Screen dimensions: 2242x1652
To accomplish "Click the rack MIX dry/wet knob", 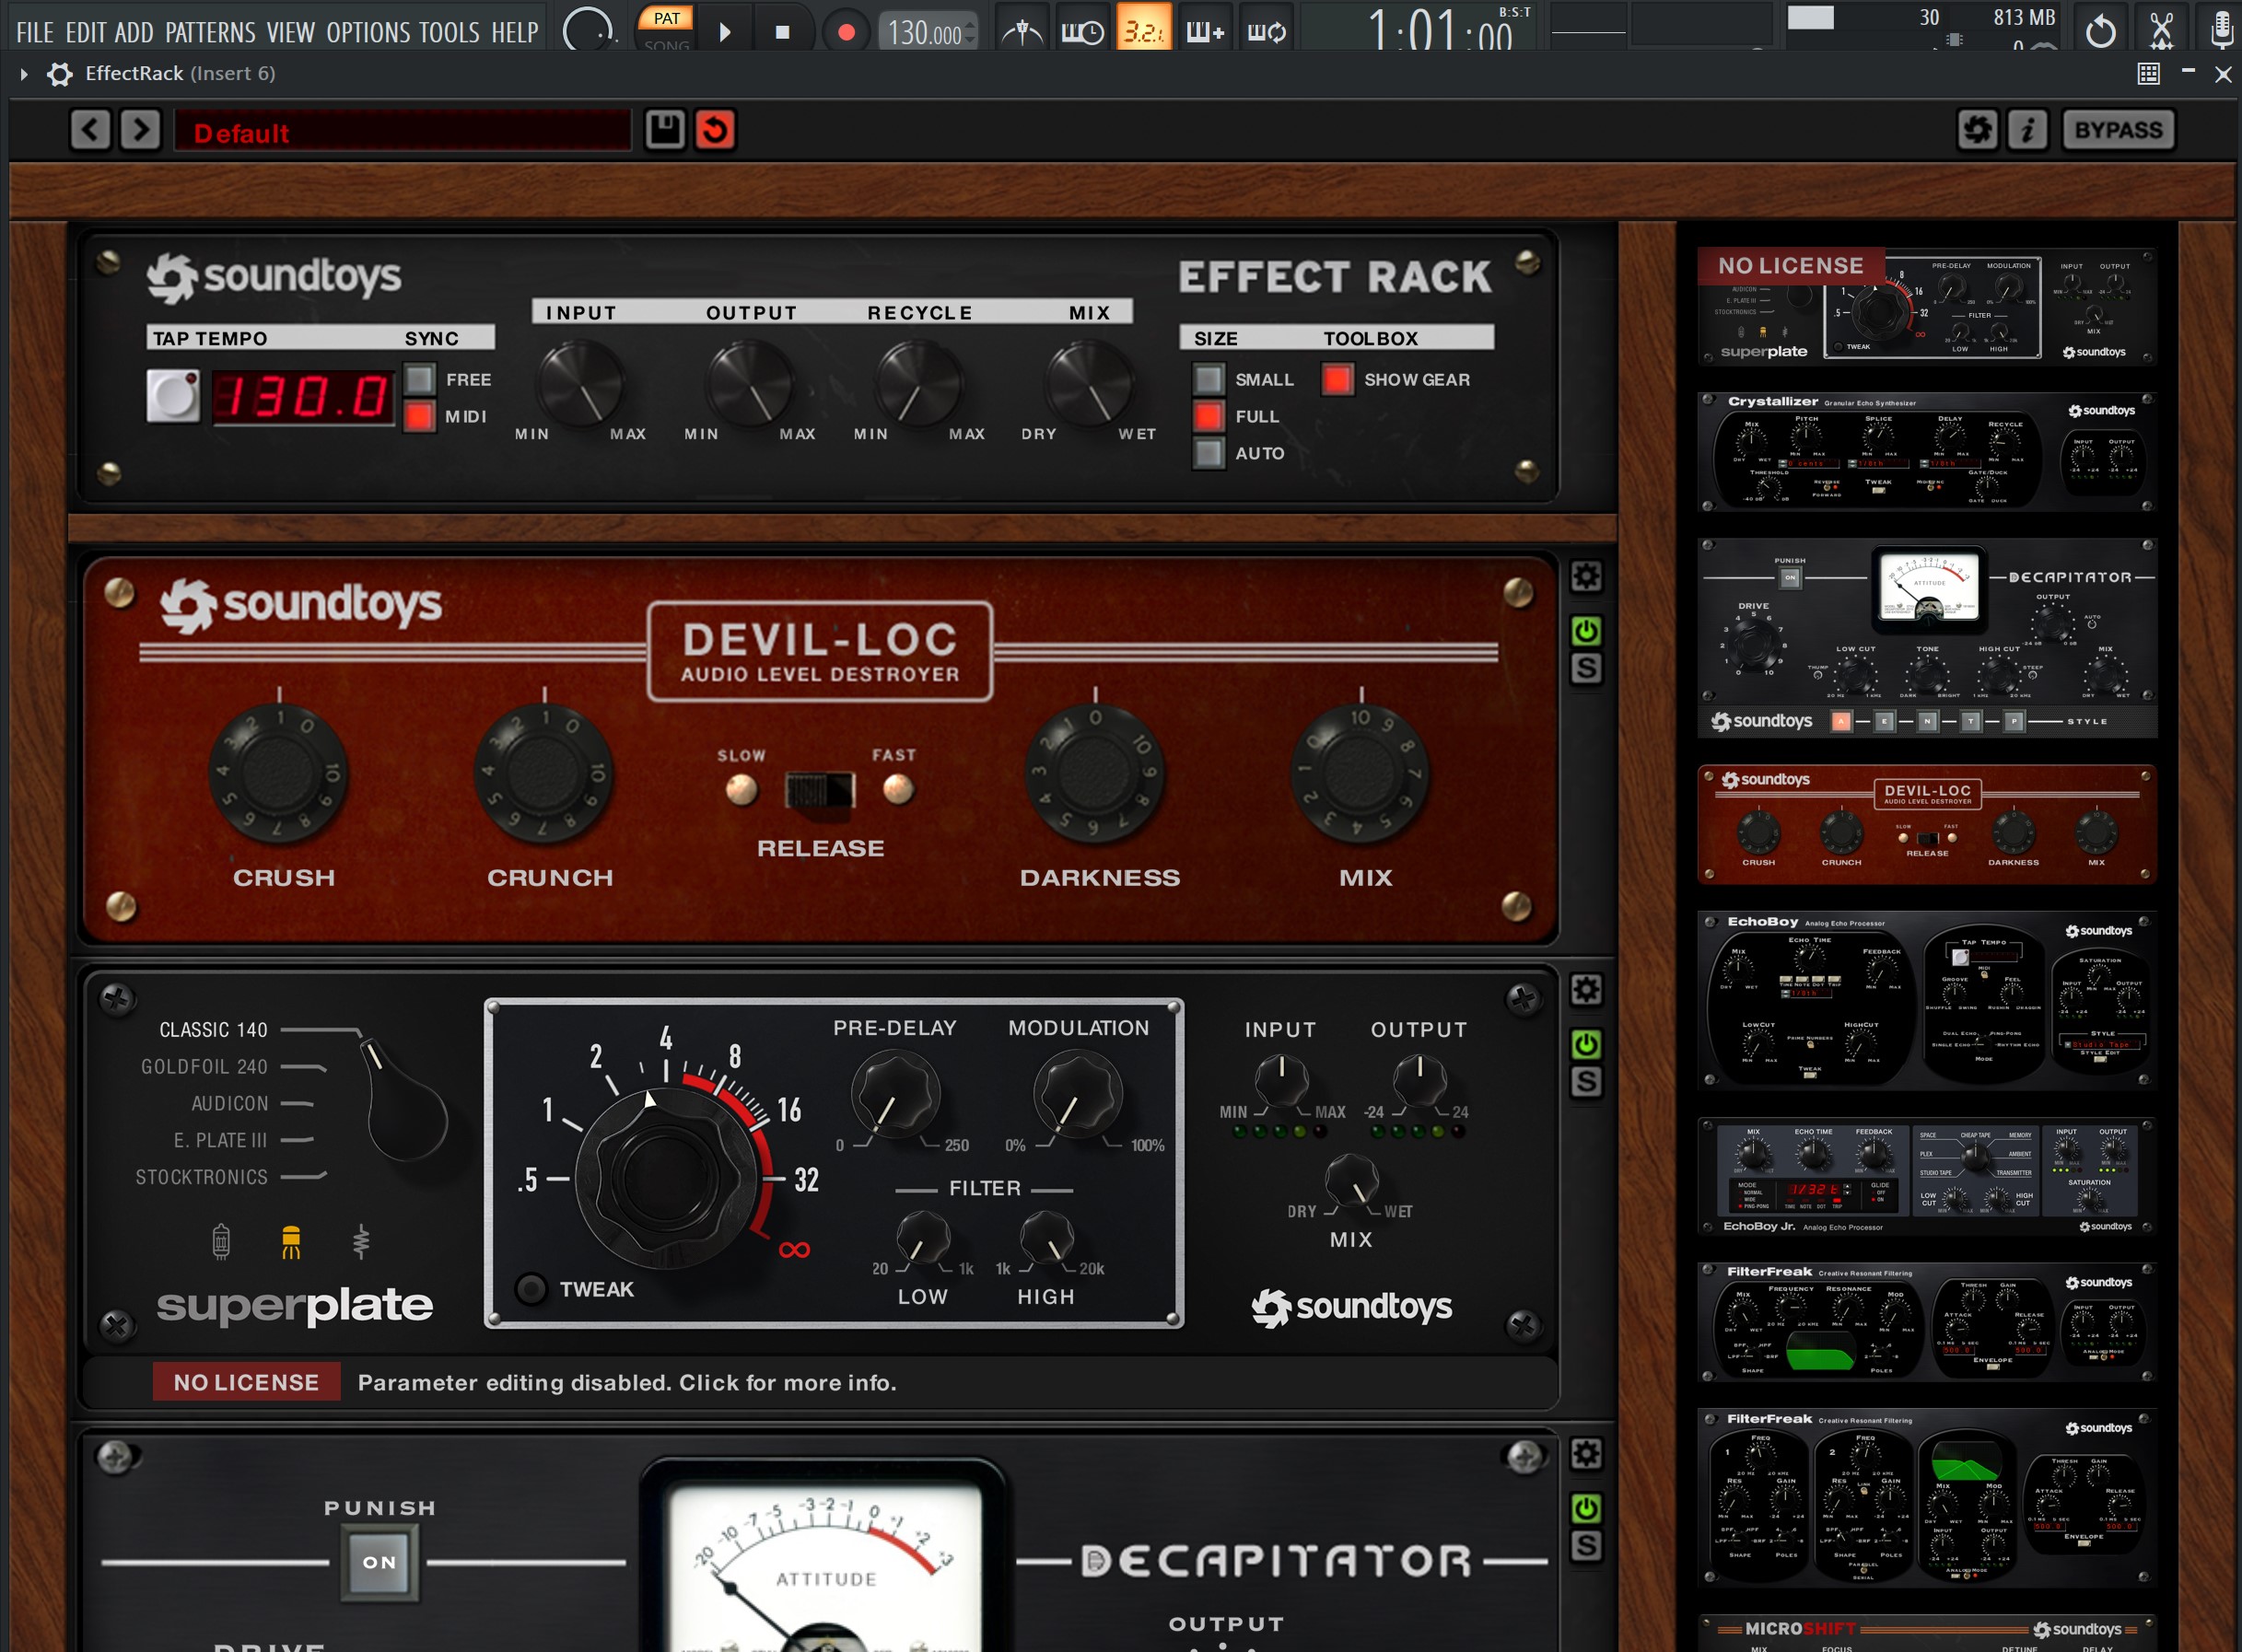I will pyautogui.click(x=1089, y=383).
